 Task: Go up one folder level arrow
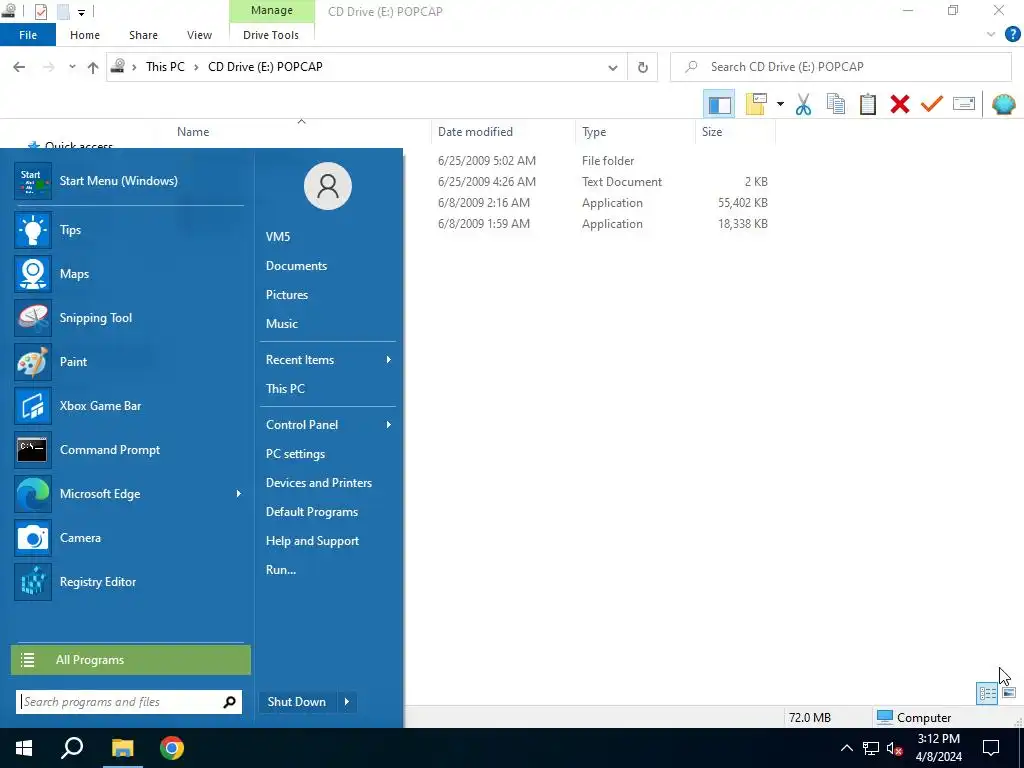(x=93, y=67)
